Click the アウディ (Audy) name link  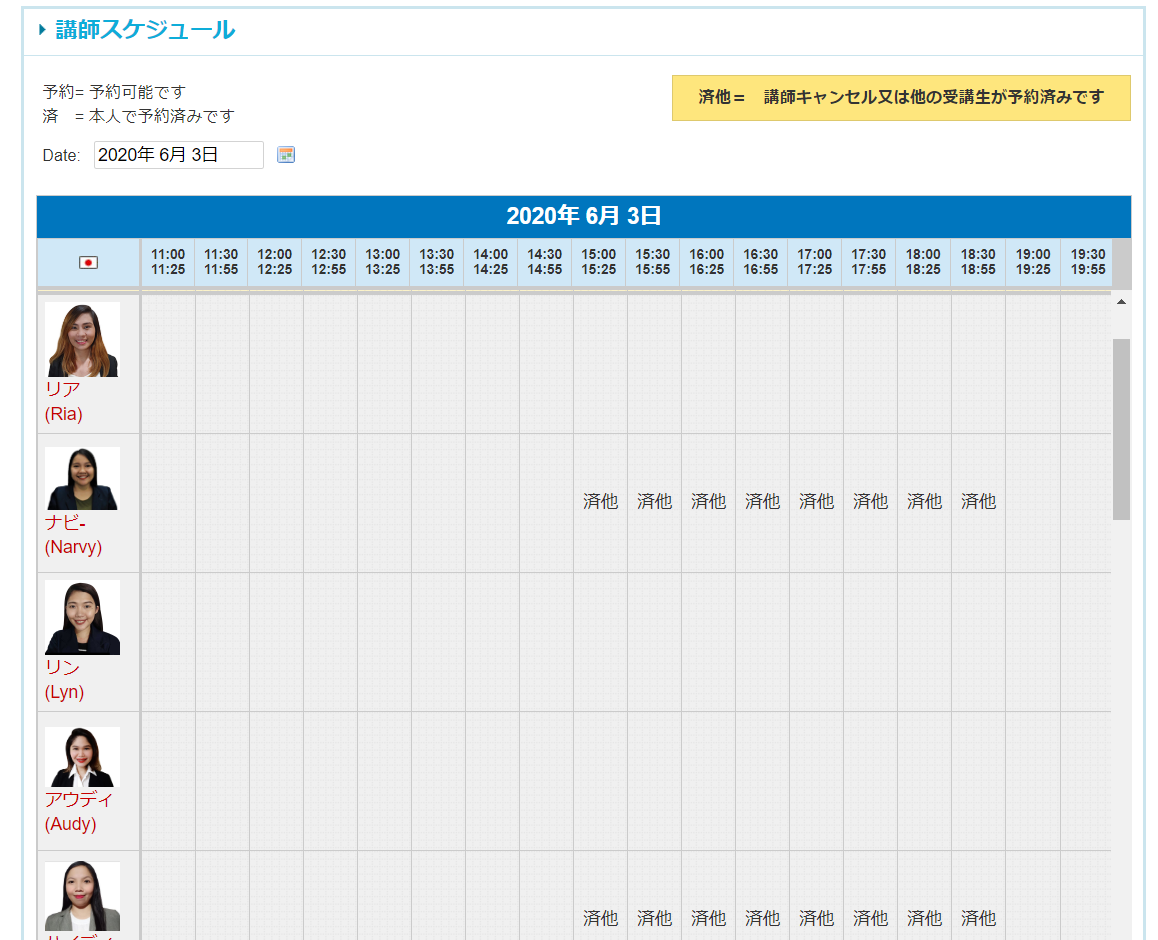tap(78, 812)
